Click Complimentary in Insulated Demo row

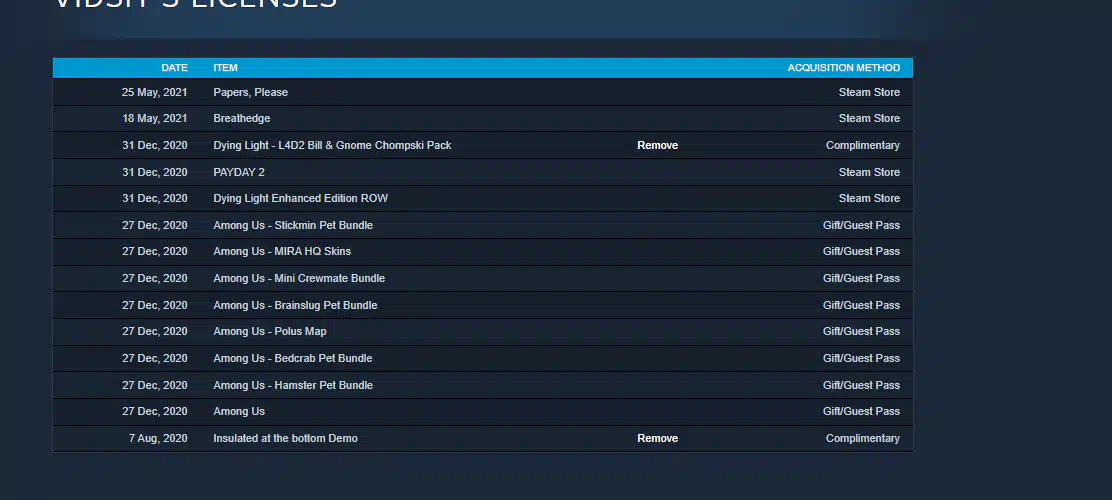(x=863, y=438)
